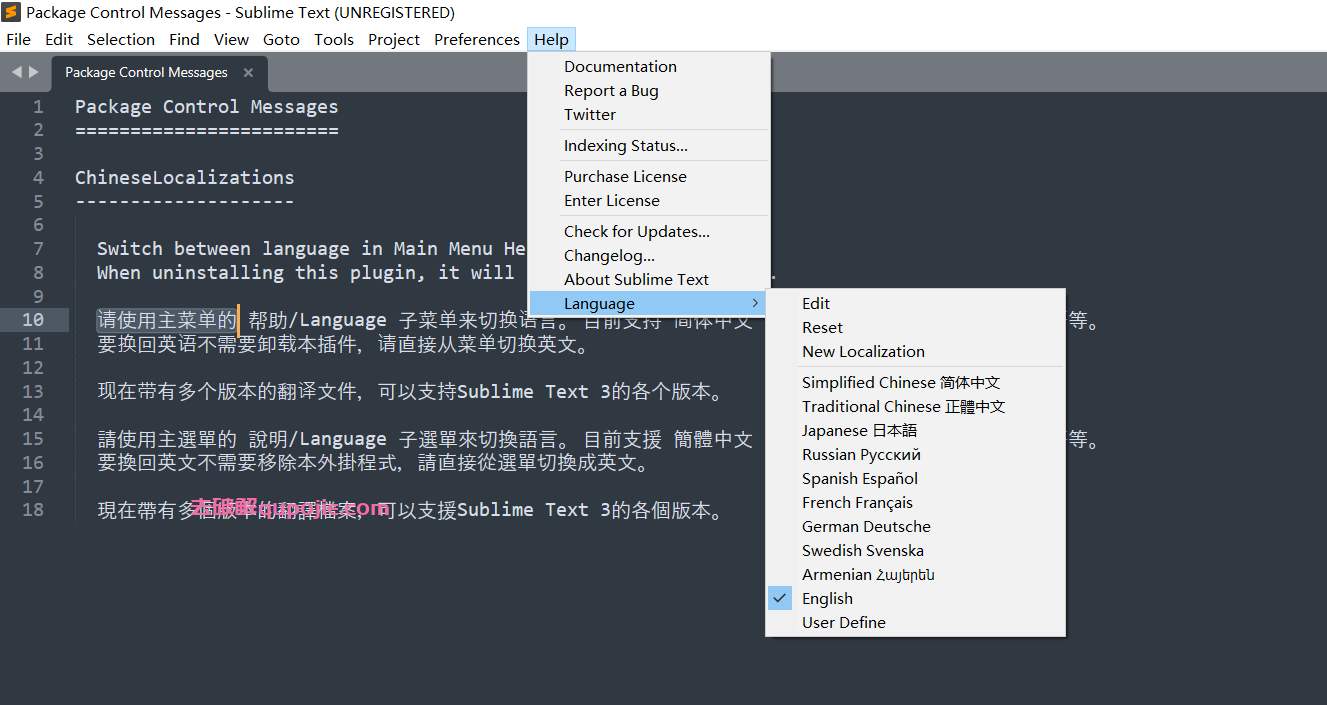Click the Sublime Text app icon in title bar

tap(12, 13)
